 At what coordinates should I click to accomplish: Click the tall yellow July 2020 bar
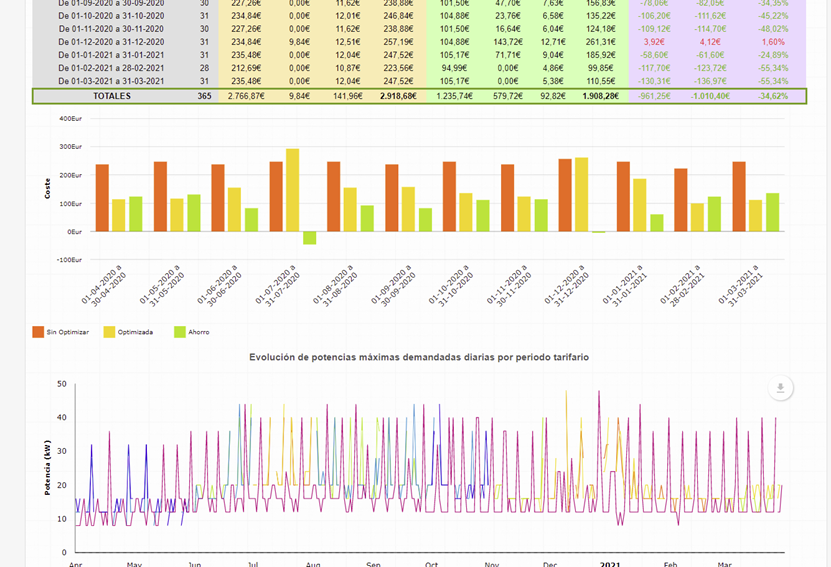(293, 190)
